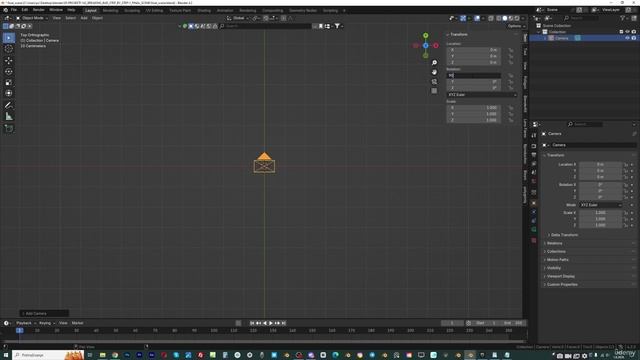Open rotation Mode dropdown in Properties panel
Screen dimensions: 640x360
pos(600,205)
